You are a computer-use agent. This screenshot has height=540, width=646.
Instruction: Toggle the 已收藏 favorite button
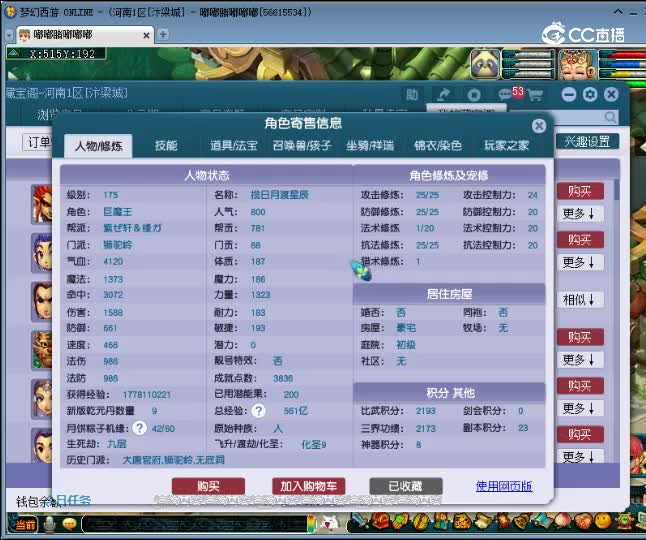(406, 486)
